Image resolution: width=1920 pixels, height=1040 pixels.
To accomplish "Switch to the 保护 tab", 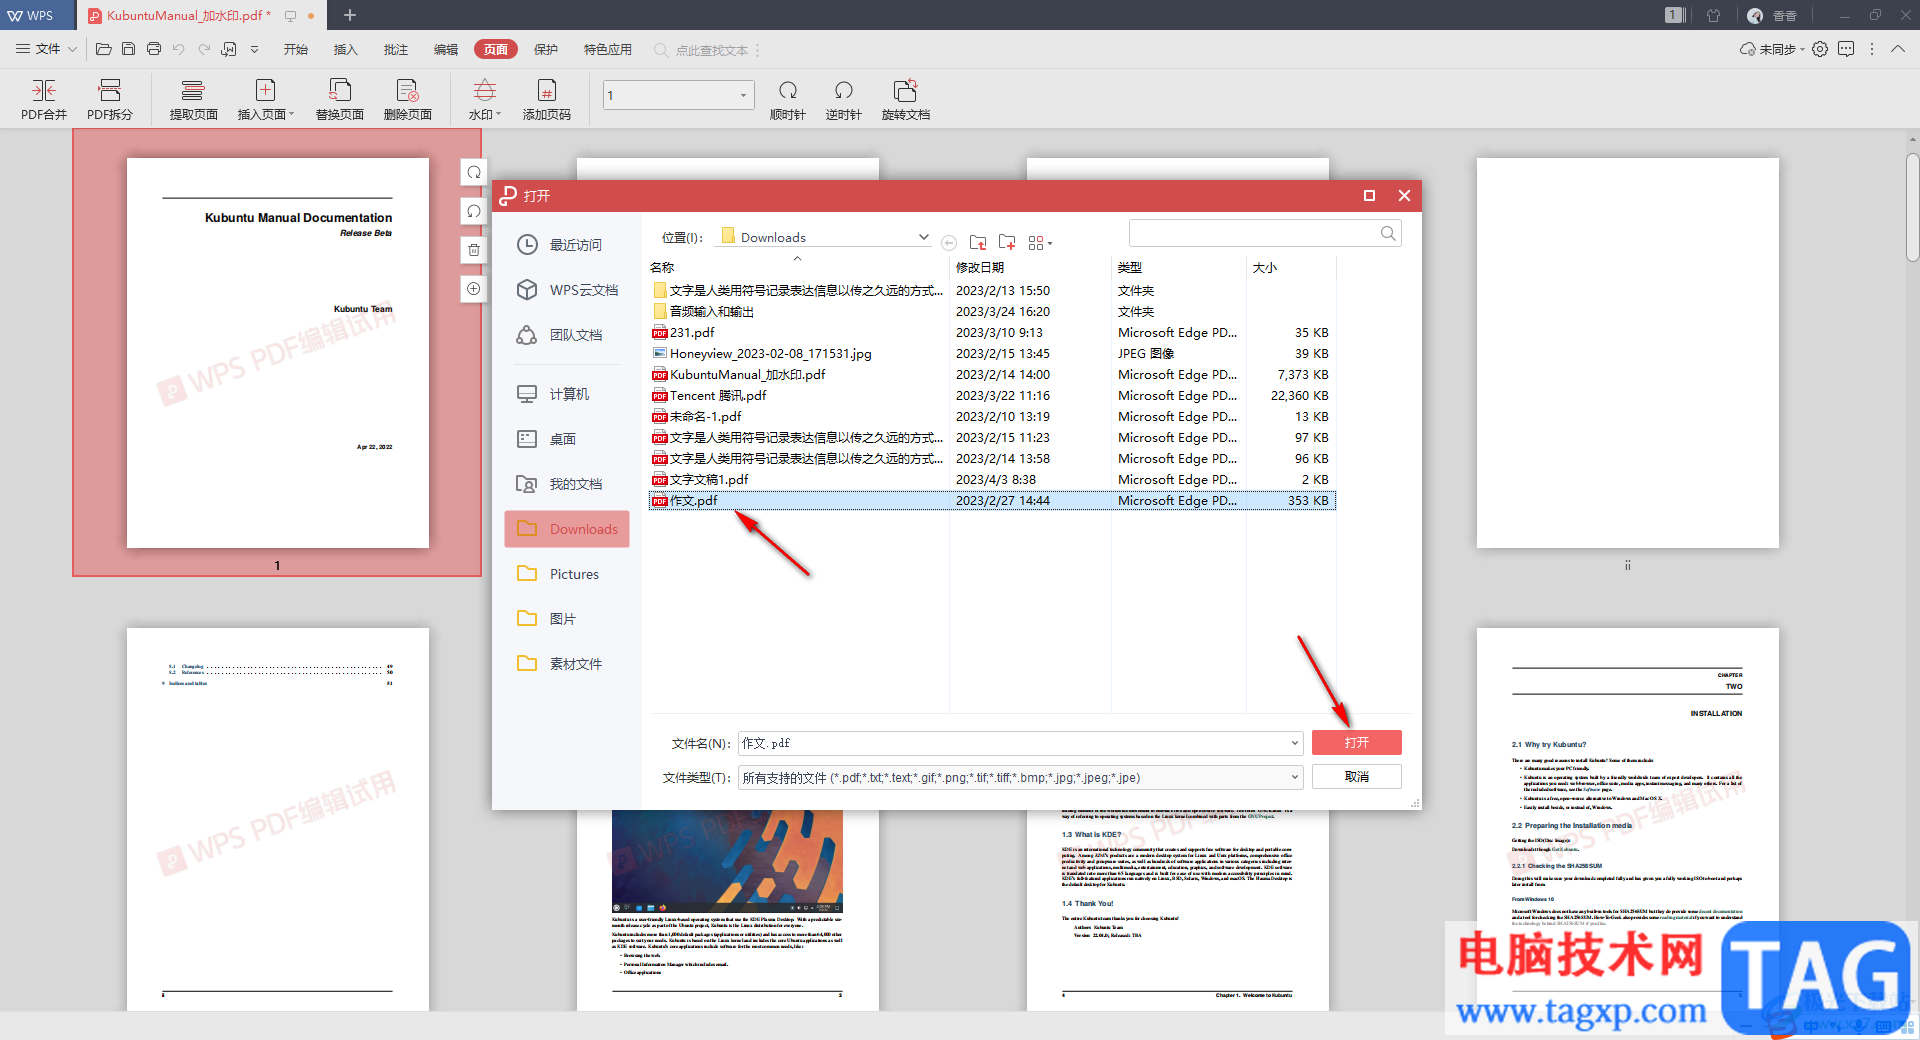I will point(546,49).
